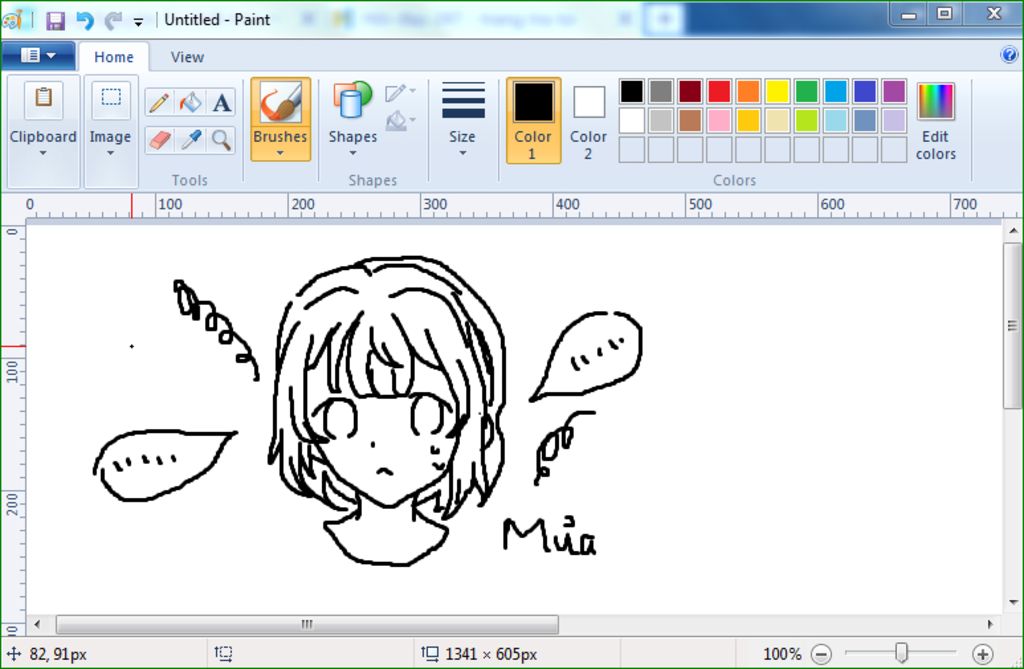The image size is (1024, 669).
Task: Click the Save icon in quick access toolbar
Action: coord(56,20)
